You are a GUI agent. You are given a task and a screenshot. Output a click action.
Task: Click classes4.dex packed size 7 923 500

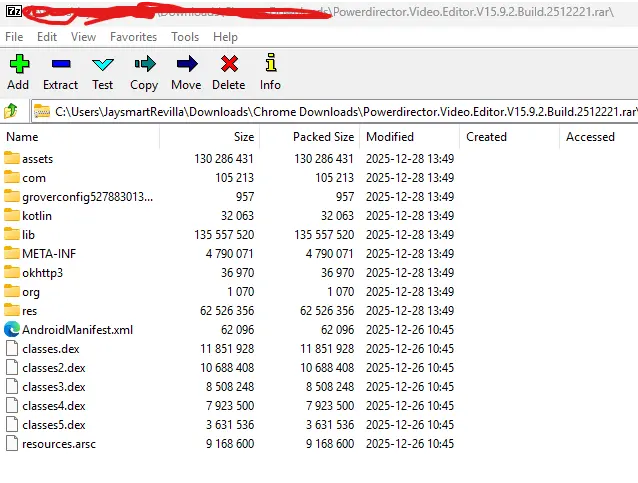click(330, 406)
